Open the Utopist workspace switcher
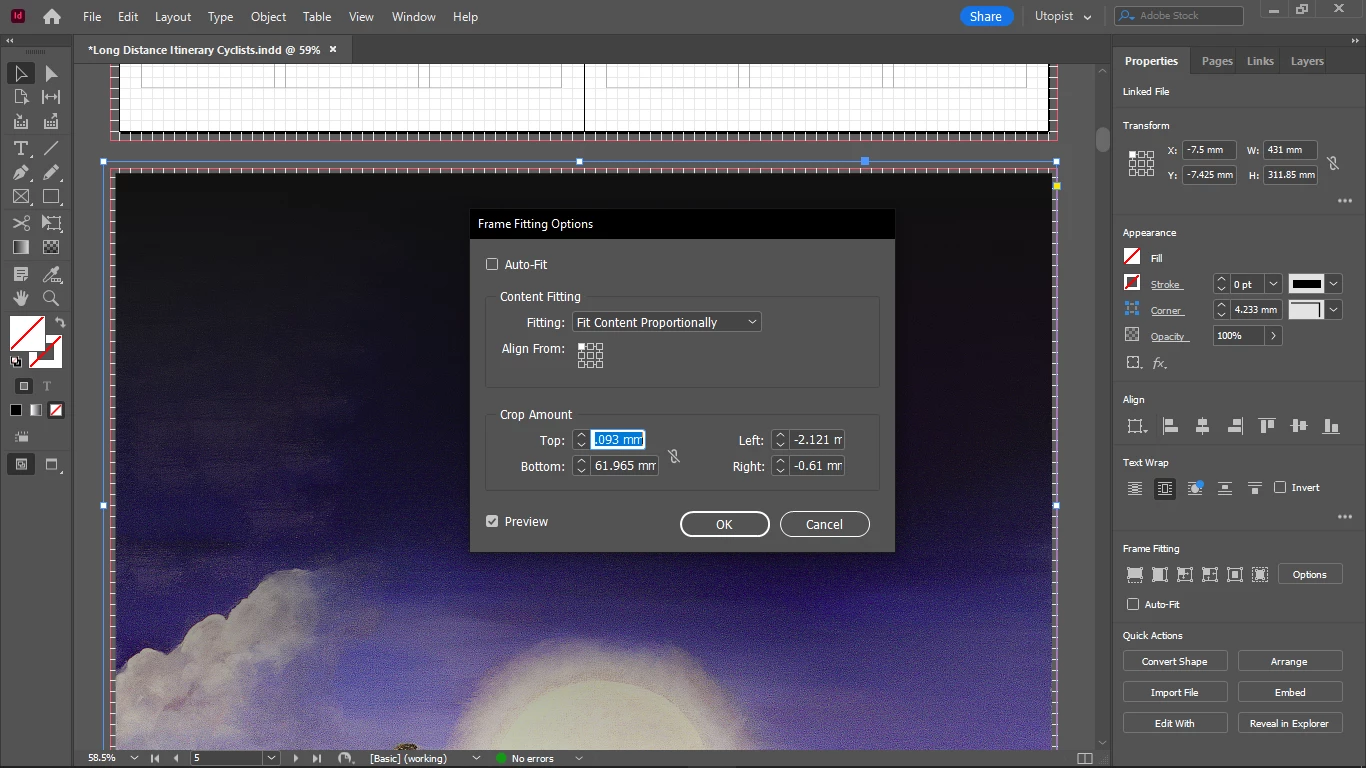Image resolution: width=1366 pixels, height=768 pixels. point(1064,16)
